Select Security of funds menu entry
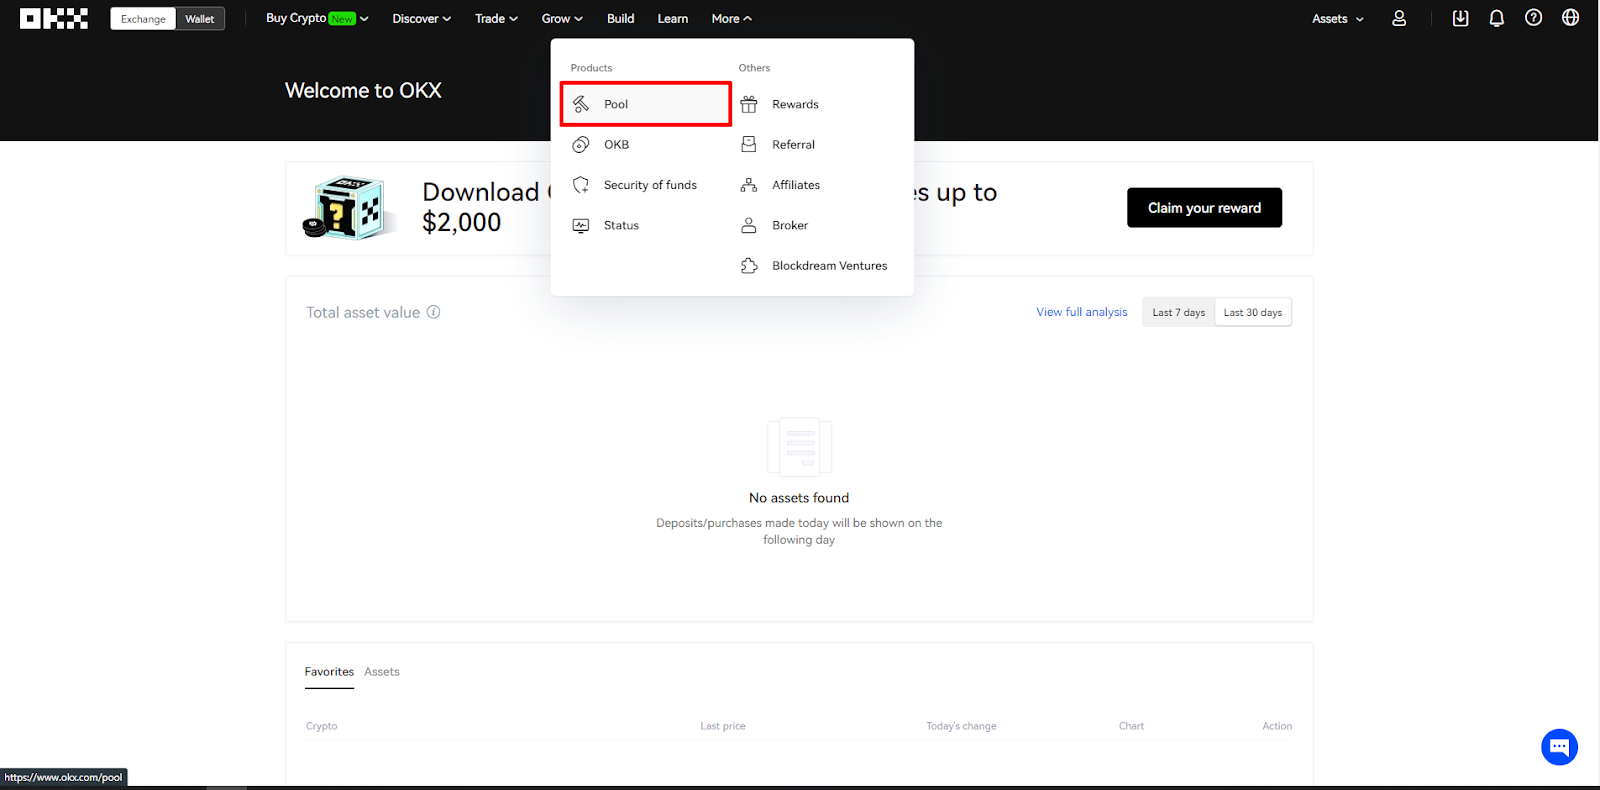This screenshot has width=1600, height=790. [x=646, y=185]
